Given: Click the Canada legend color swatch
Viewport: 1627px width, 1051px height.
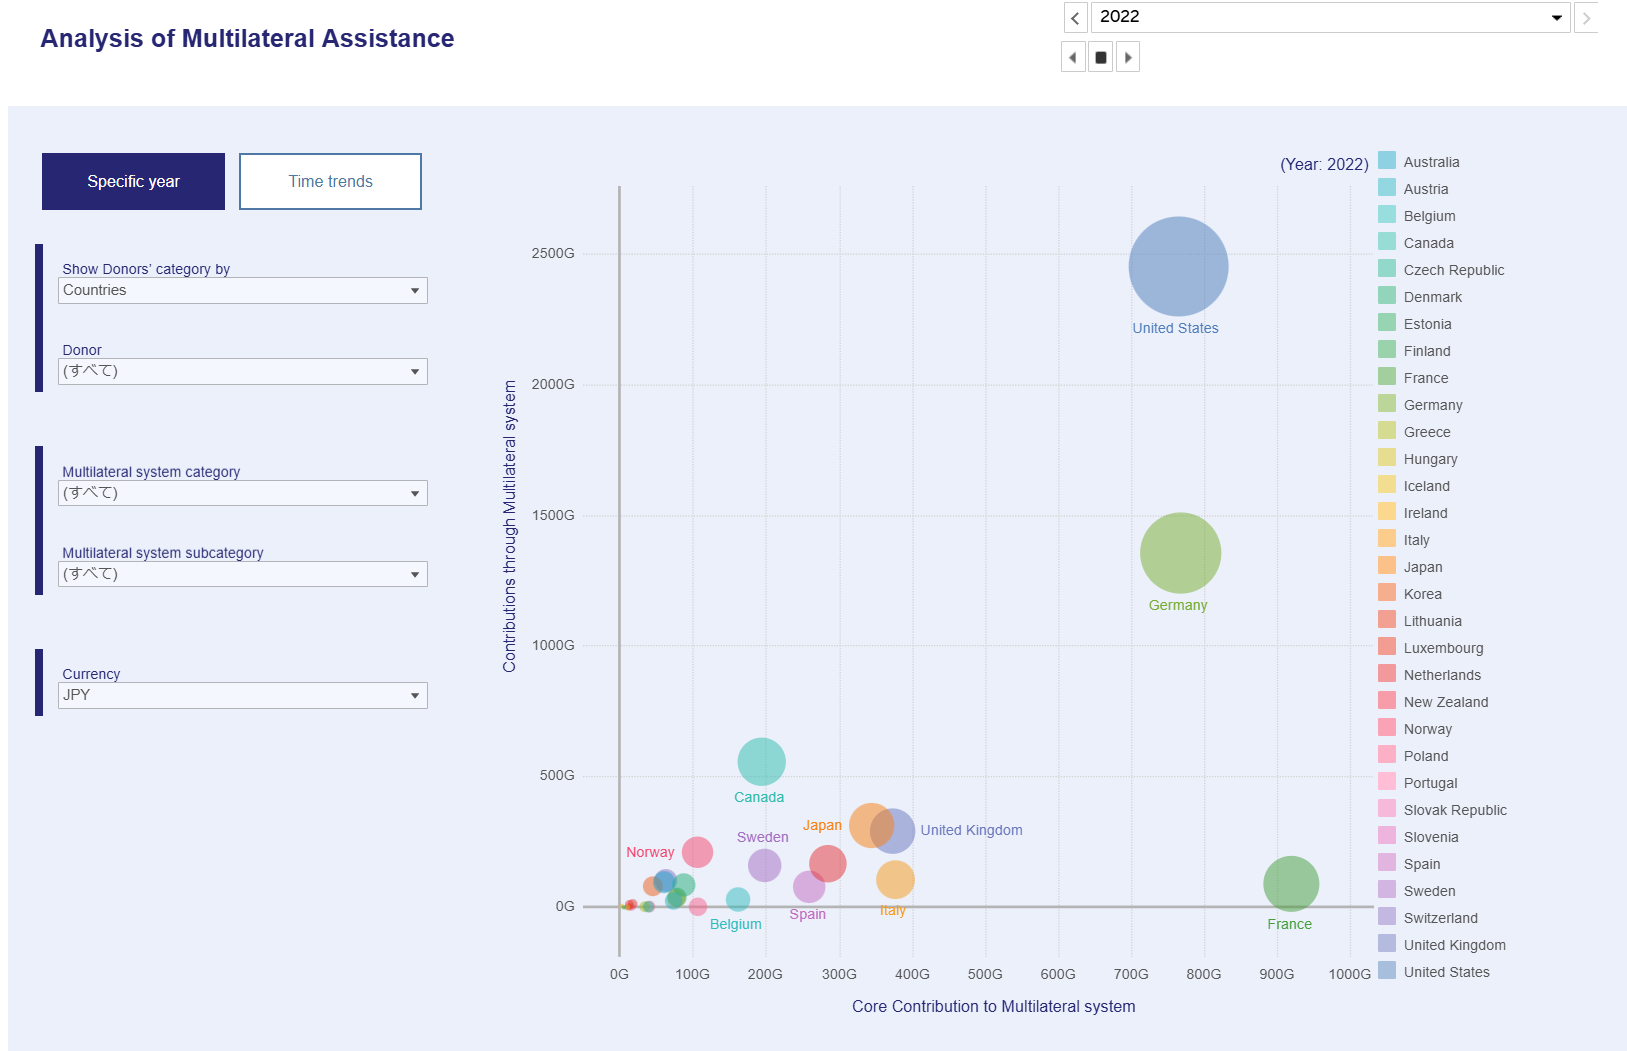Looking at the screenshot, I should (1387, 241).
